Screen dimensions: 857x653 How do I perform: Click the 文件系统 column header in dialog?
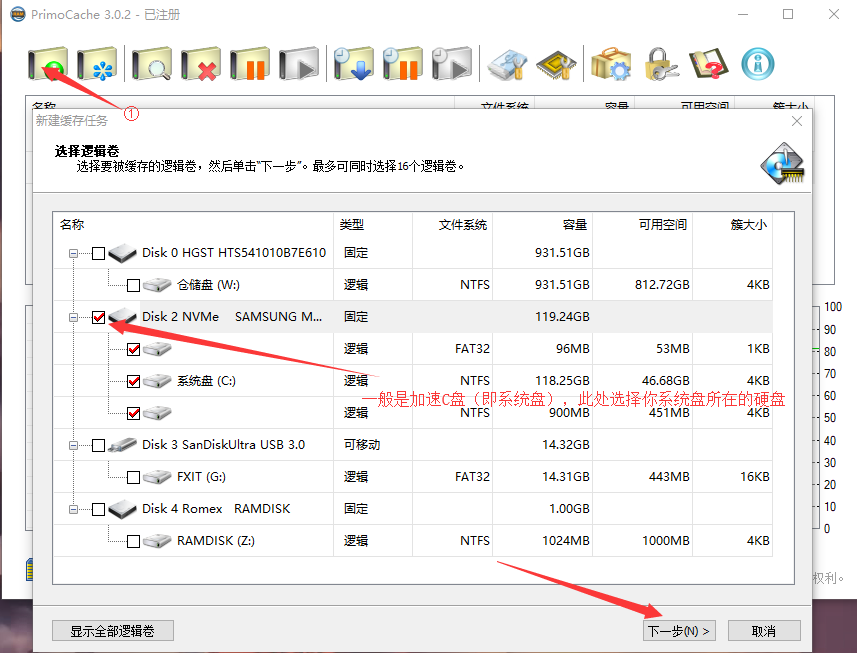453,225
